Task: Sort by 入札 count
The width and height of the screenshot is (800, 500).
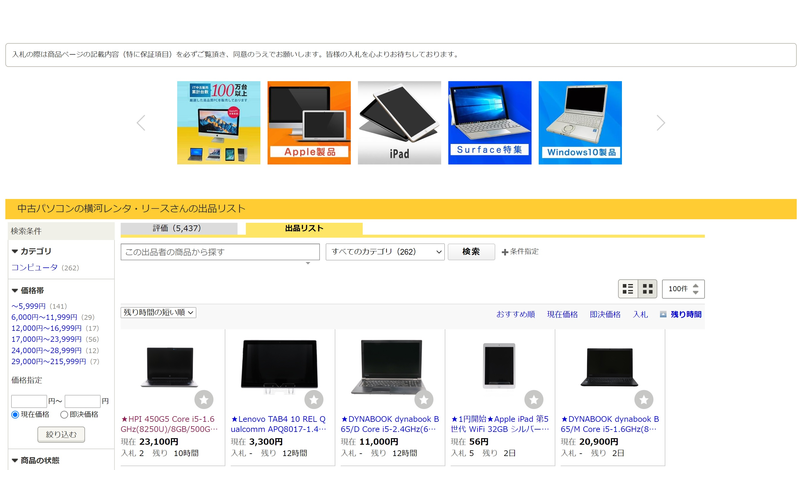Action: 640,314
